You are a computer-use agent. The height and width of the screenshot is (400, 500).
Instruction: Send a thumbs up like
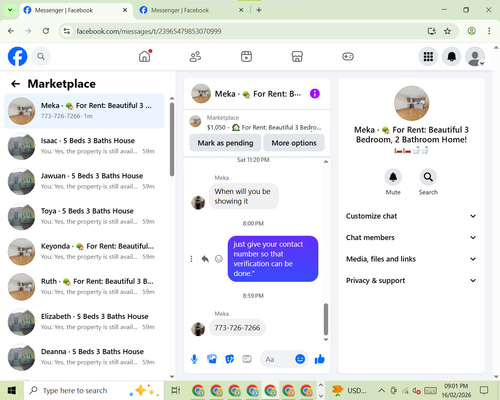pos(319,359)
